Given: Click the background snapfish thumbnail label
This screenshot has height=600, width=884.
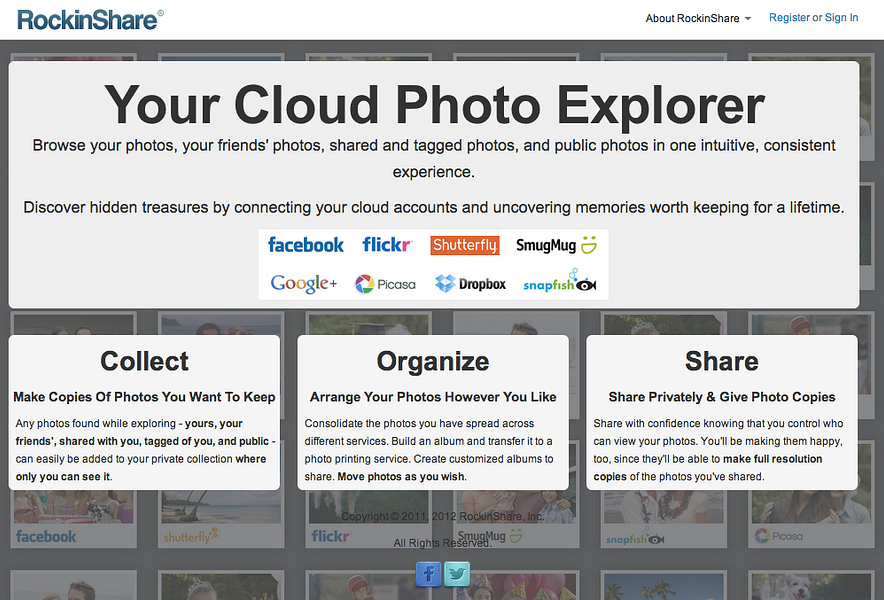Looking at the screenshot, I should point(635,537).
